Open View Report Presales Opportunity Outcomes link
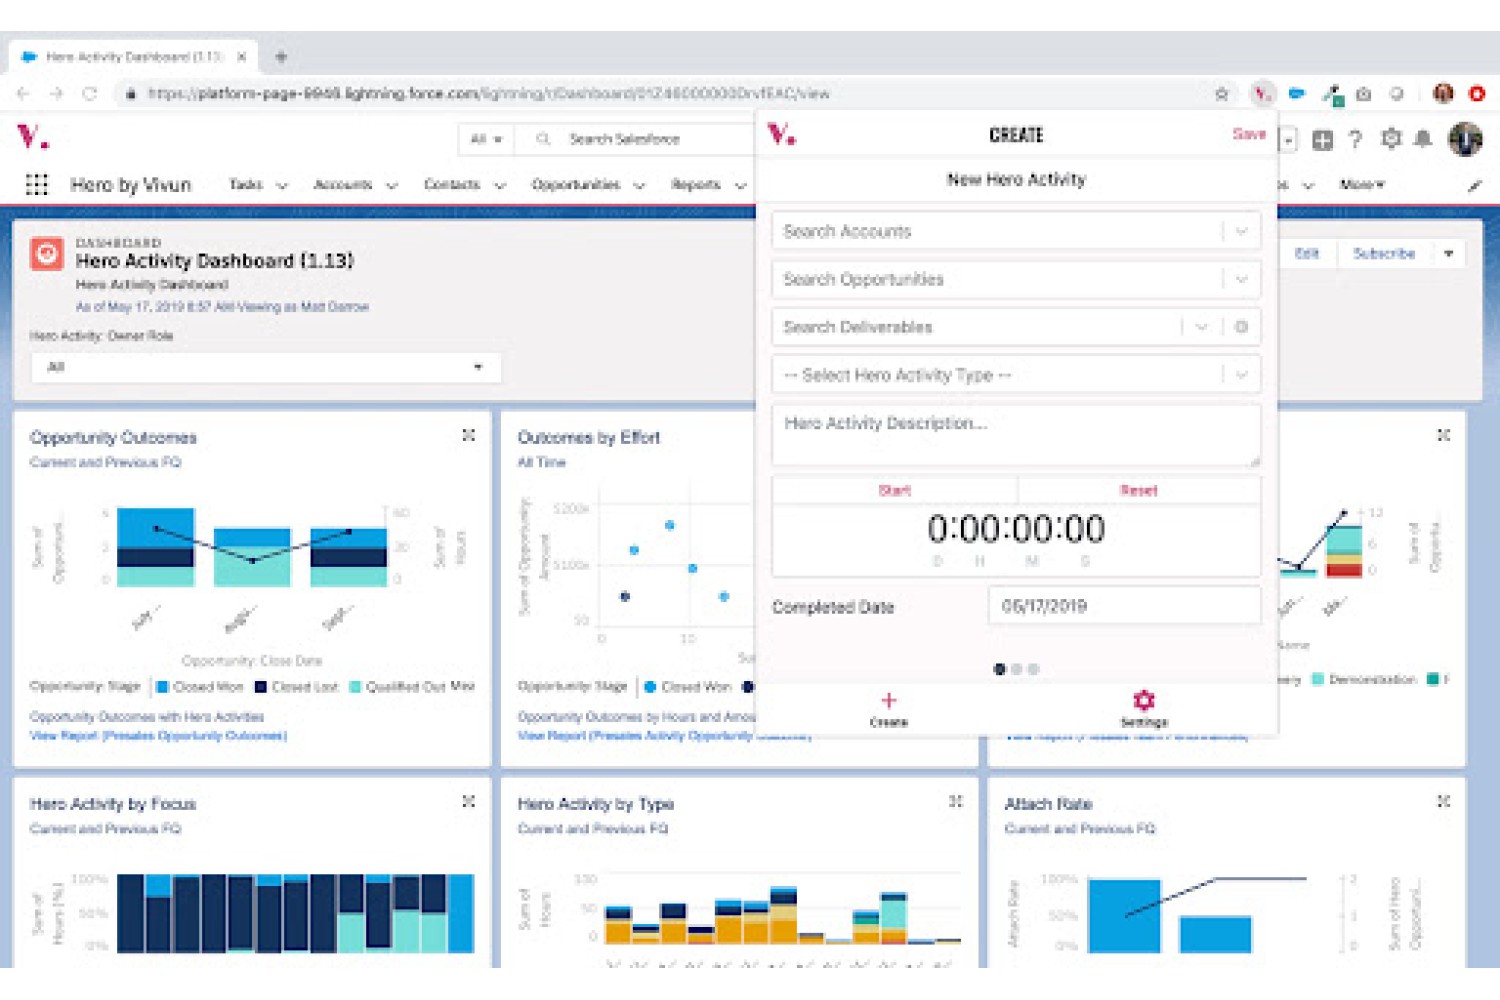The width and height of the screenshot is (1500, 1000). 158,736
